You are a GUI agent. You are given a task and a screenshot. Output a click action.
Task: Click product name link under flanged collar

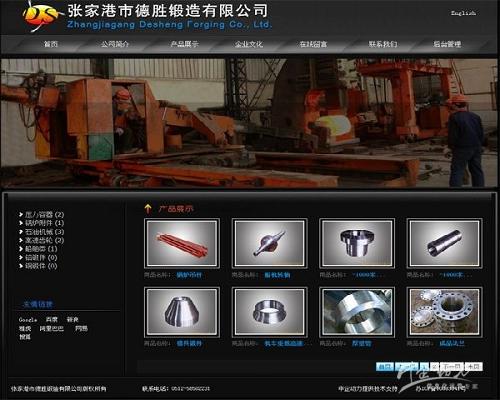(x=369, y=275)
